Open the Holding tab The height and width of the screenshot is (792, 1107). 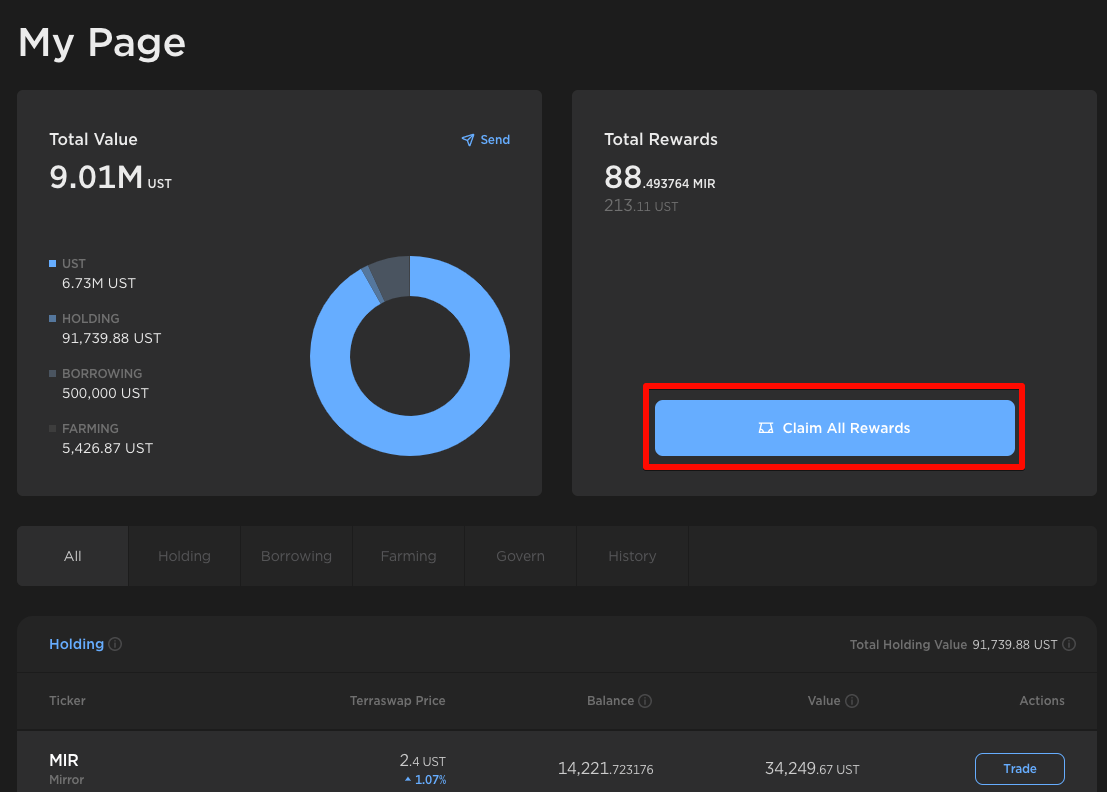click(x=184, y=556)
